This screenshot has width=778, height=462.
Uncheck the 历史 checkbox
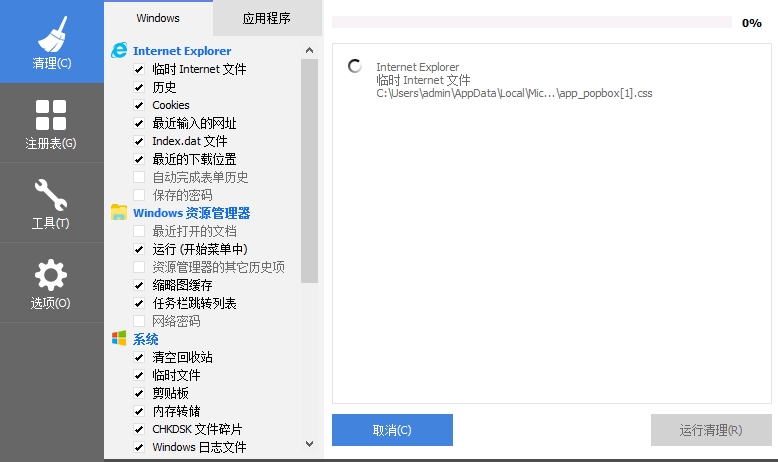point(139,87)
